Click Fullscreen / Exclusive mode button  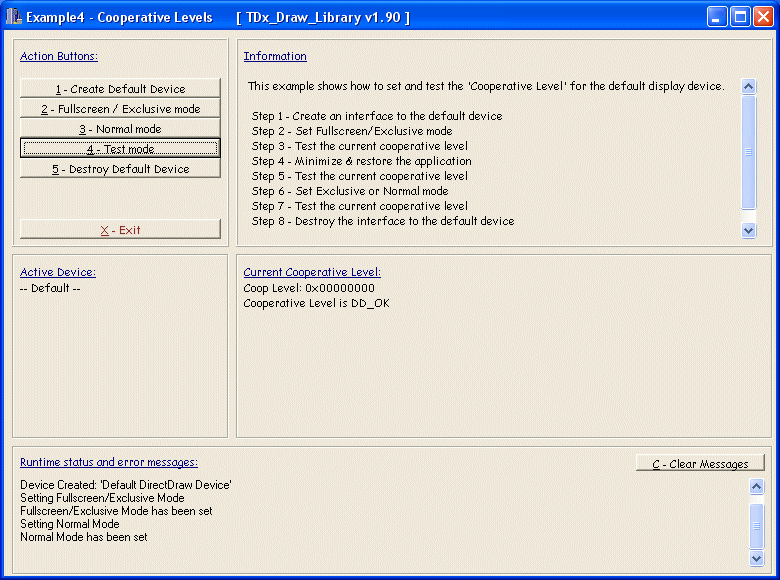tap(120, 109)
